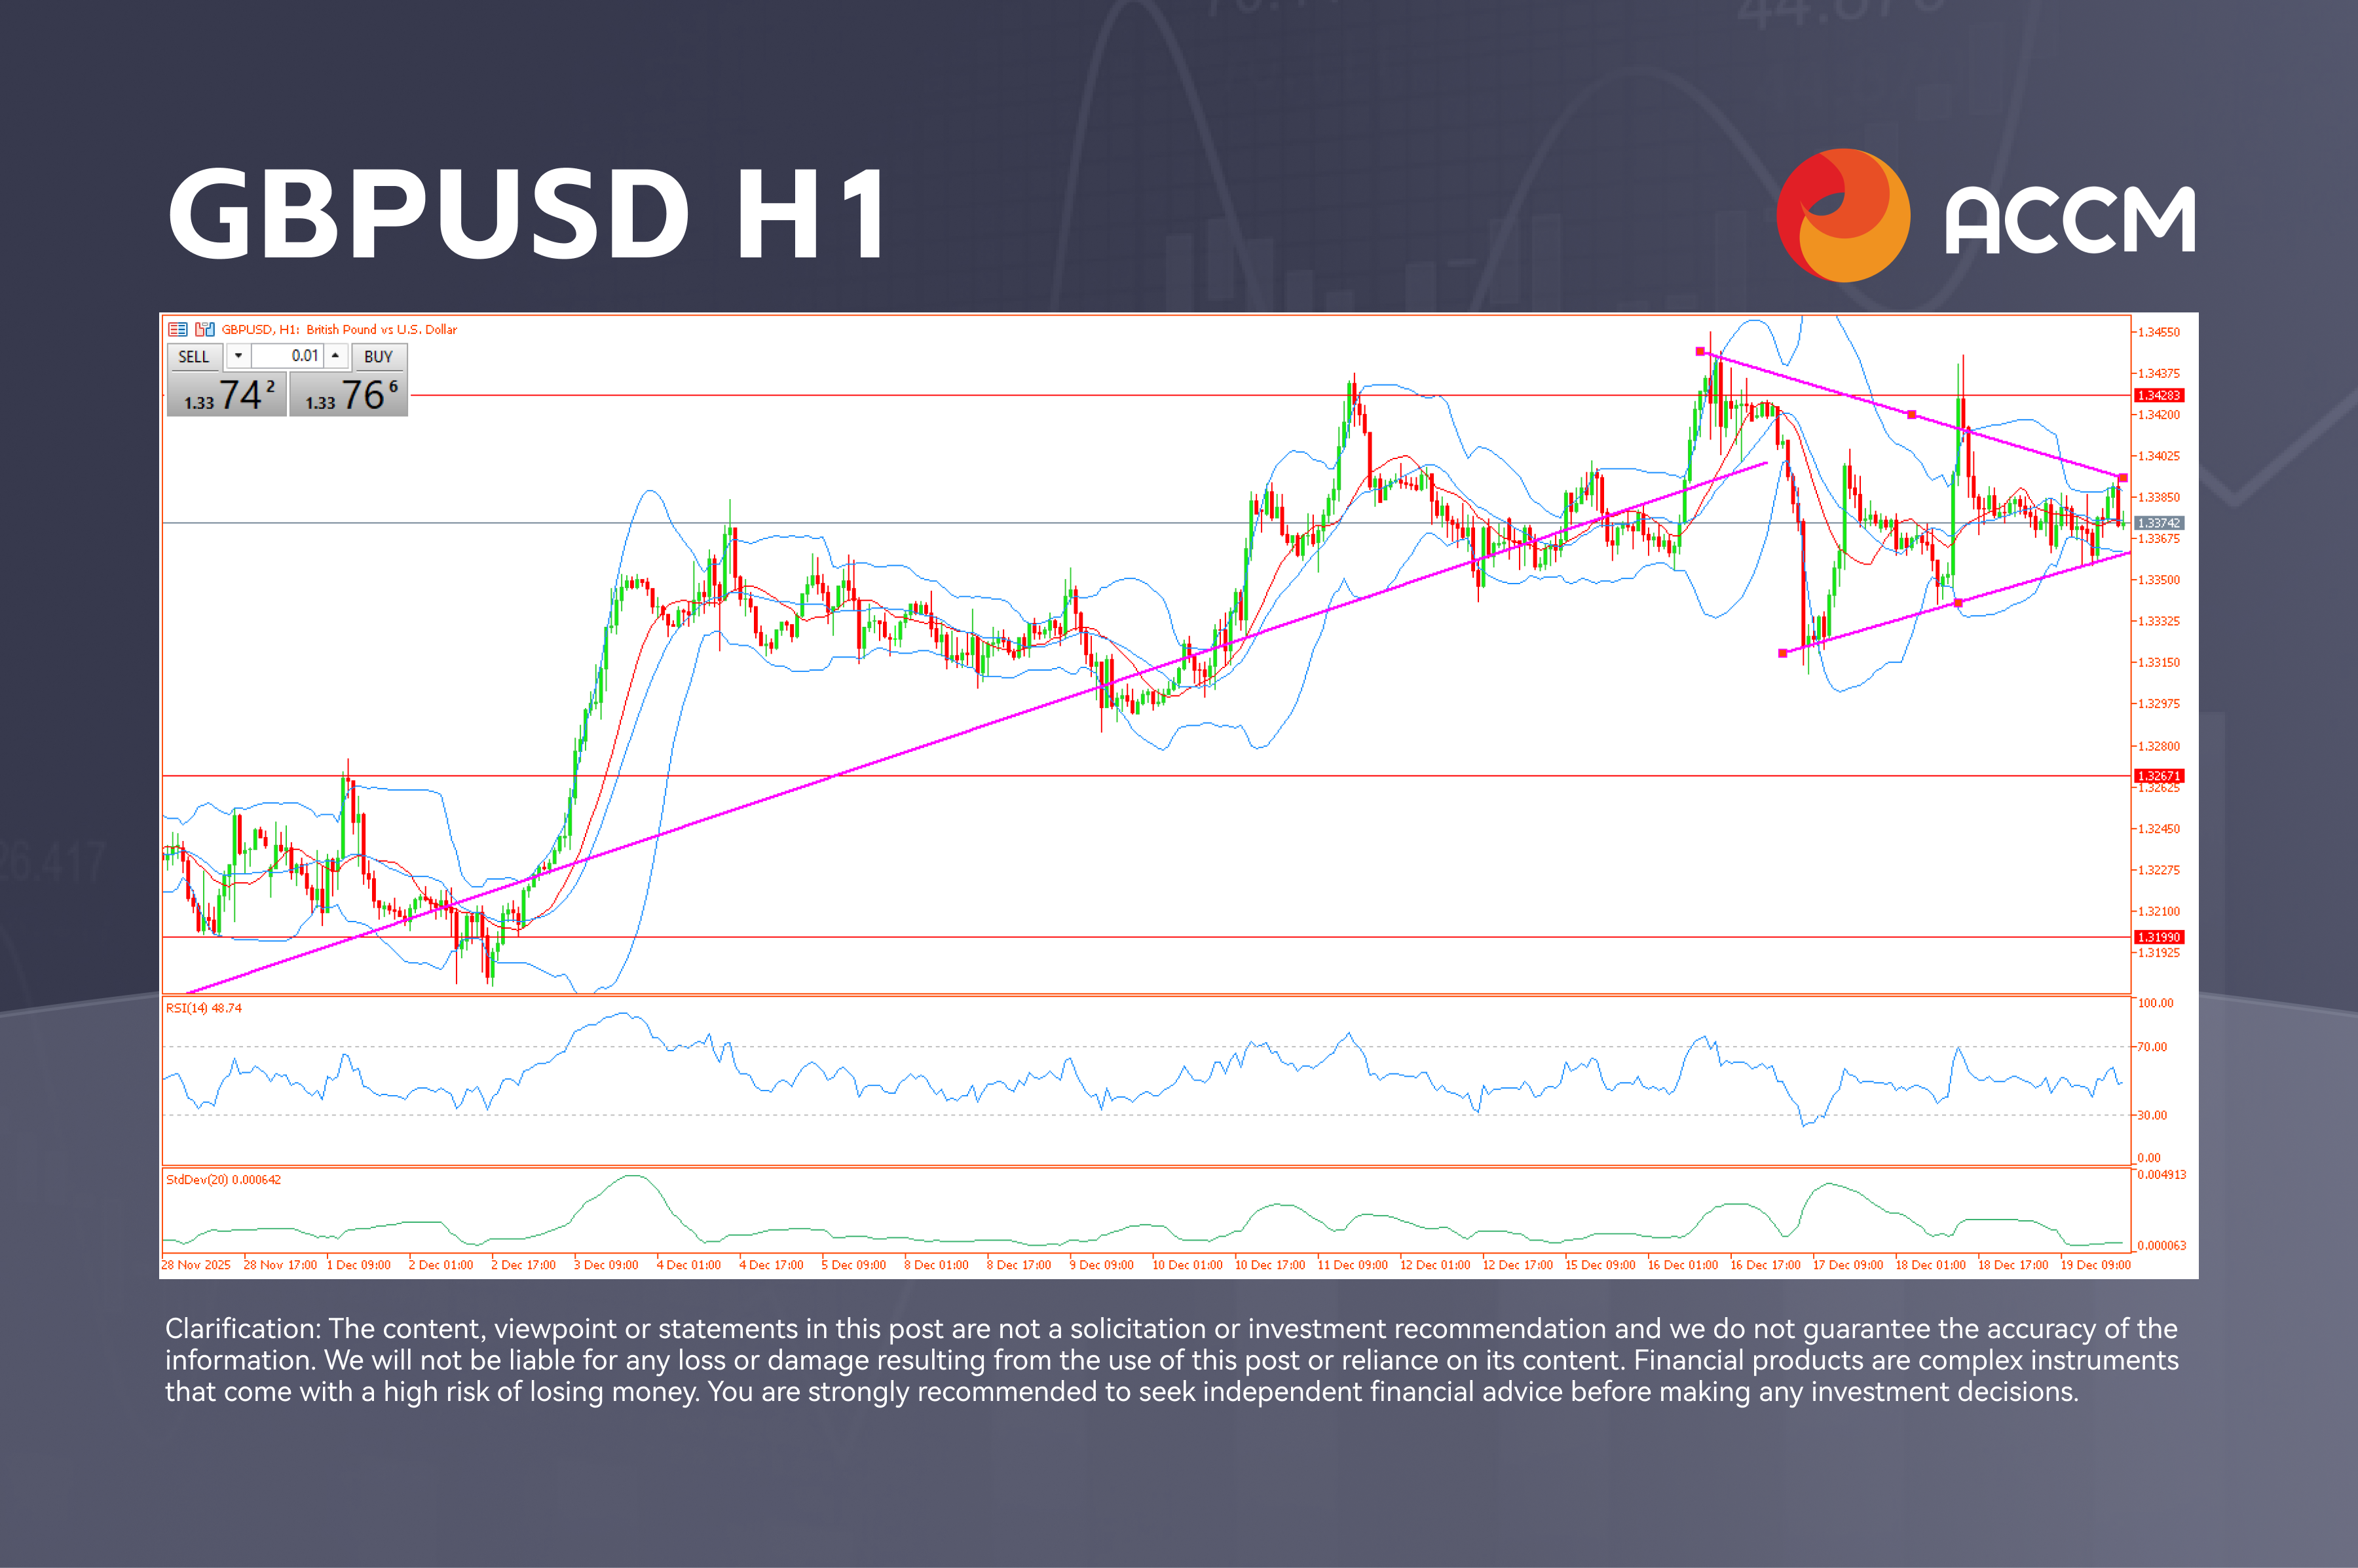Click the Depth of Market icon
This screenshot has width=2358, height=1568.
(178, 330)
